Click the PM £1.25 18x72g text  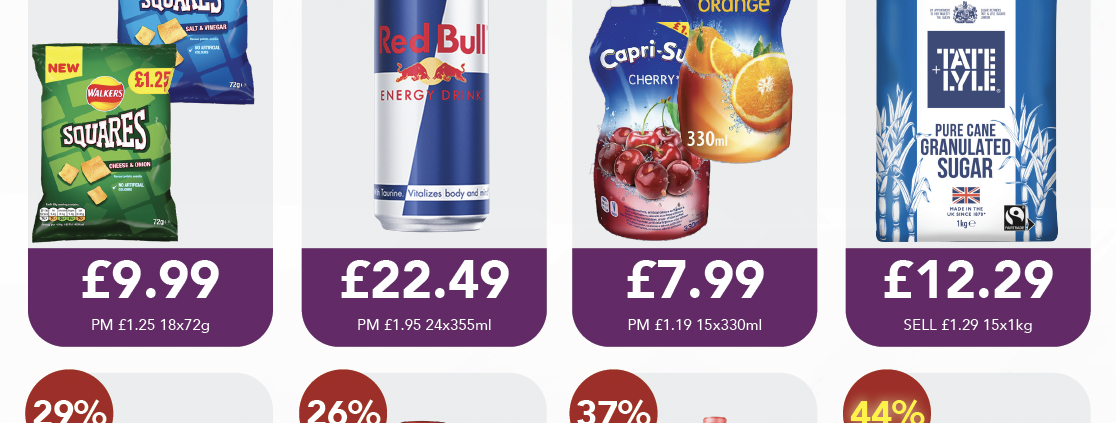(150, 325)
